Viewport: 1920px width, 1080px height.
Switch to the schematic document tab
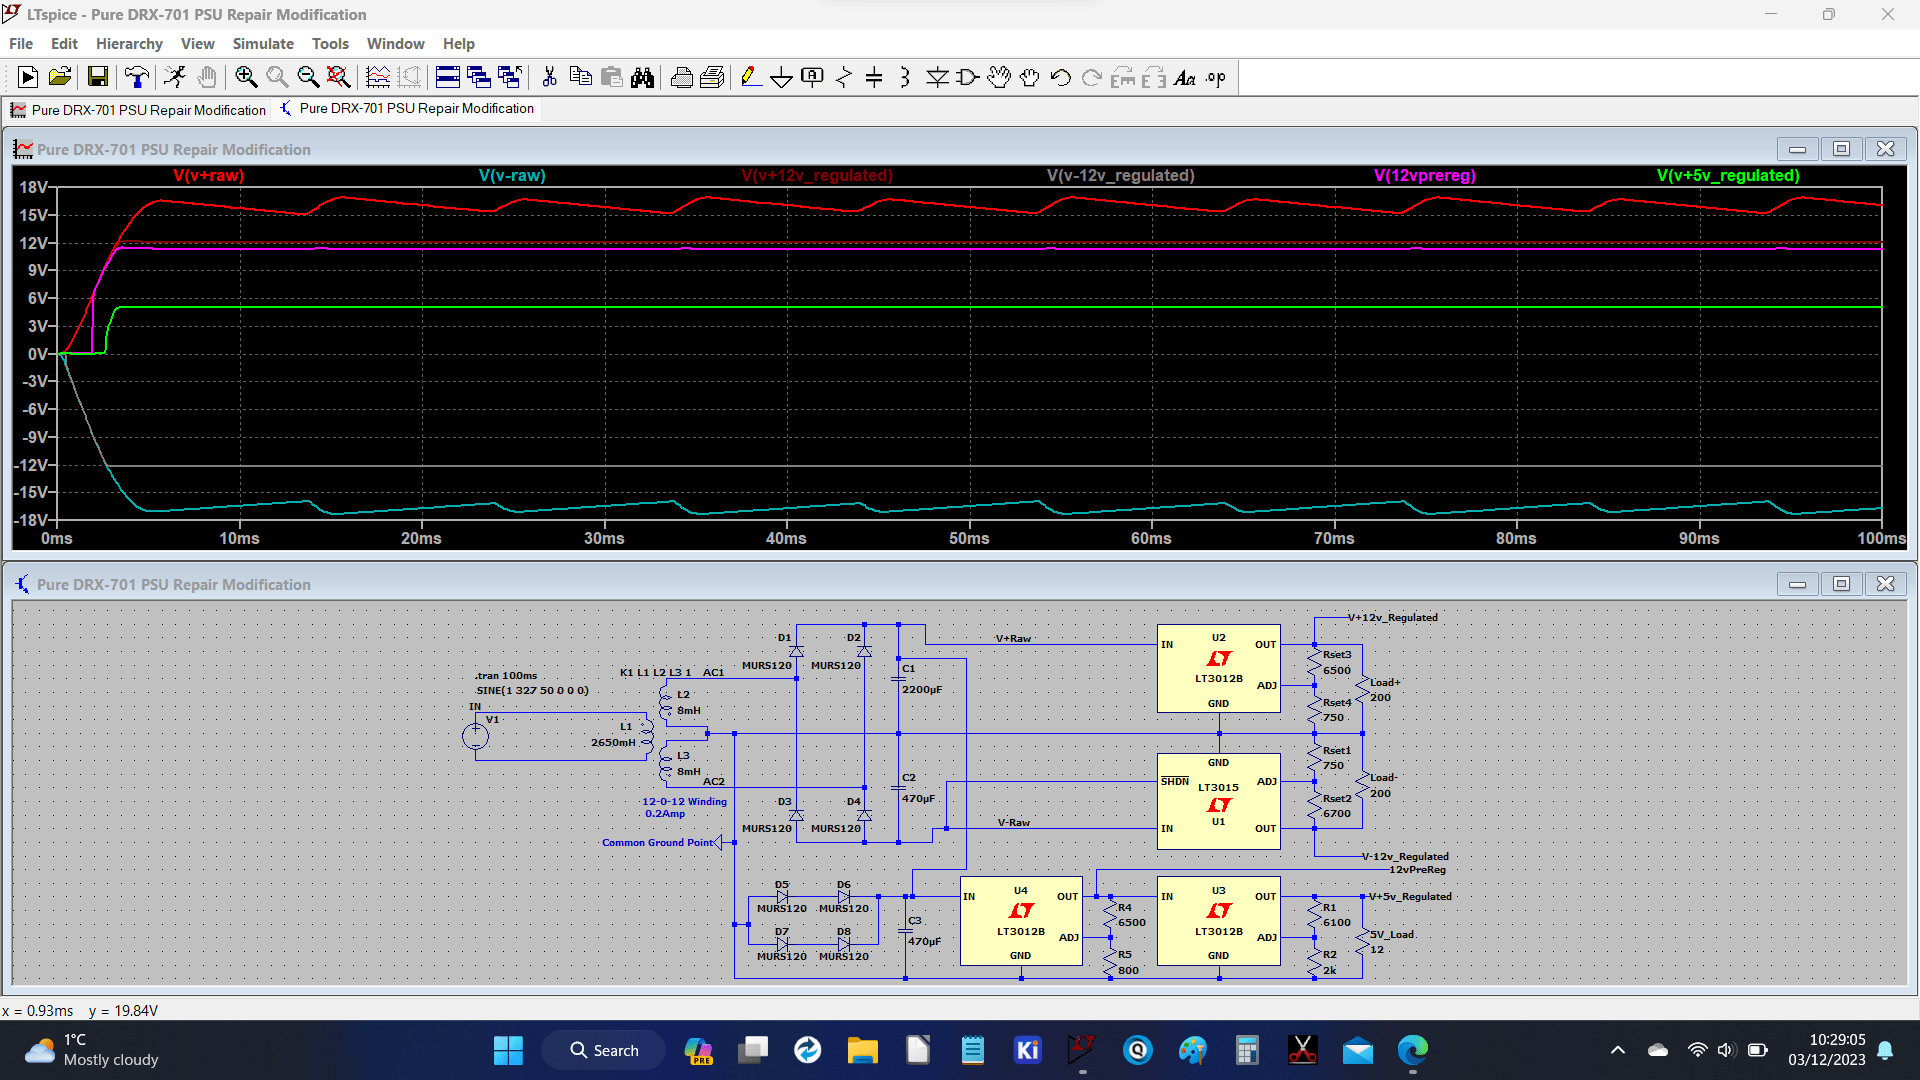click(407, 108)
